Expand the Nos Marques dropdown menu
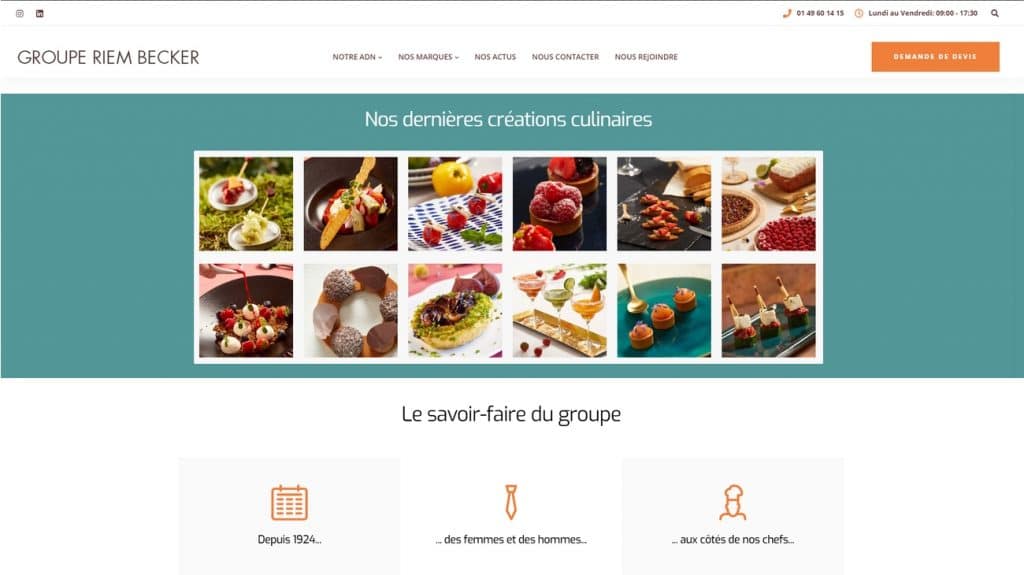 click(x=428, y=57)
